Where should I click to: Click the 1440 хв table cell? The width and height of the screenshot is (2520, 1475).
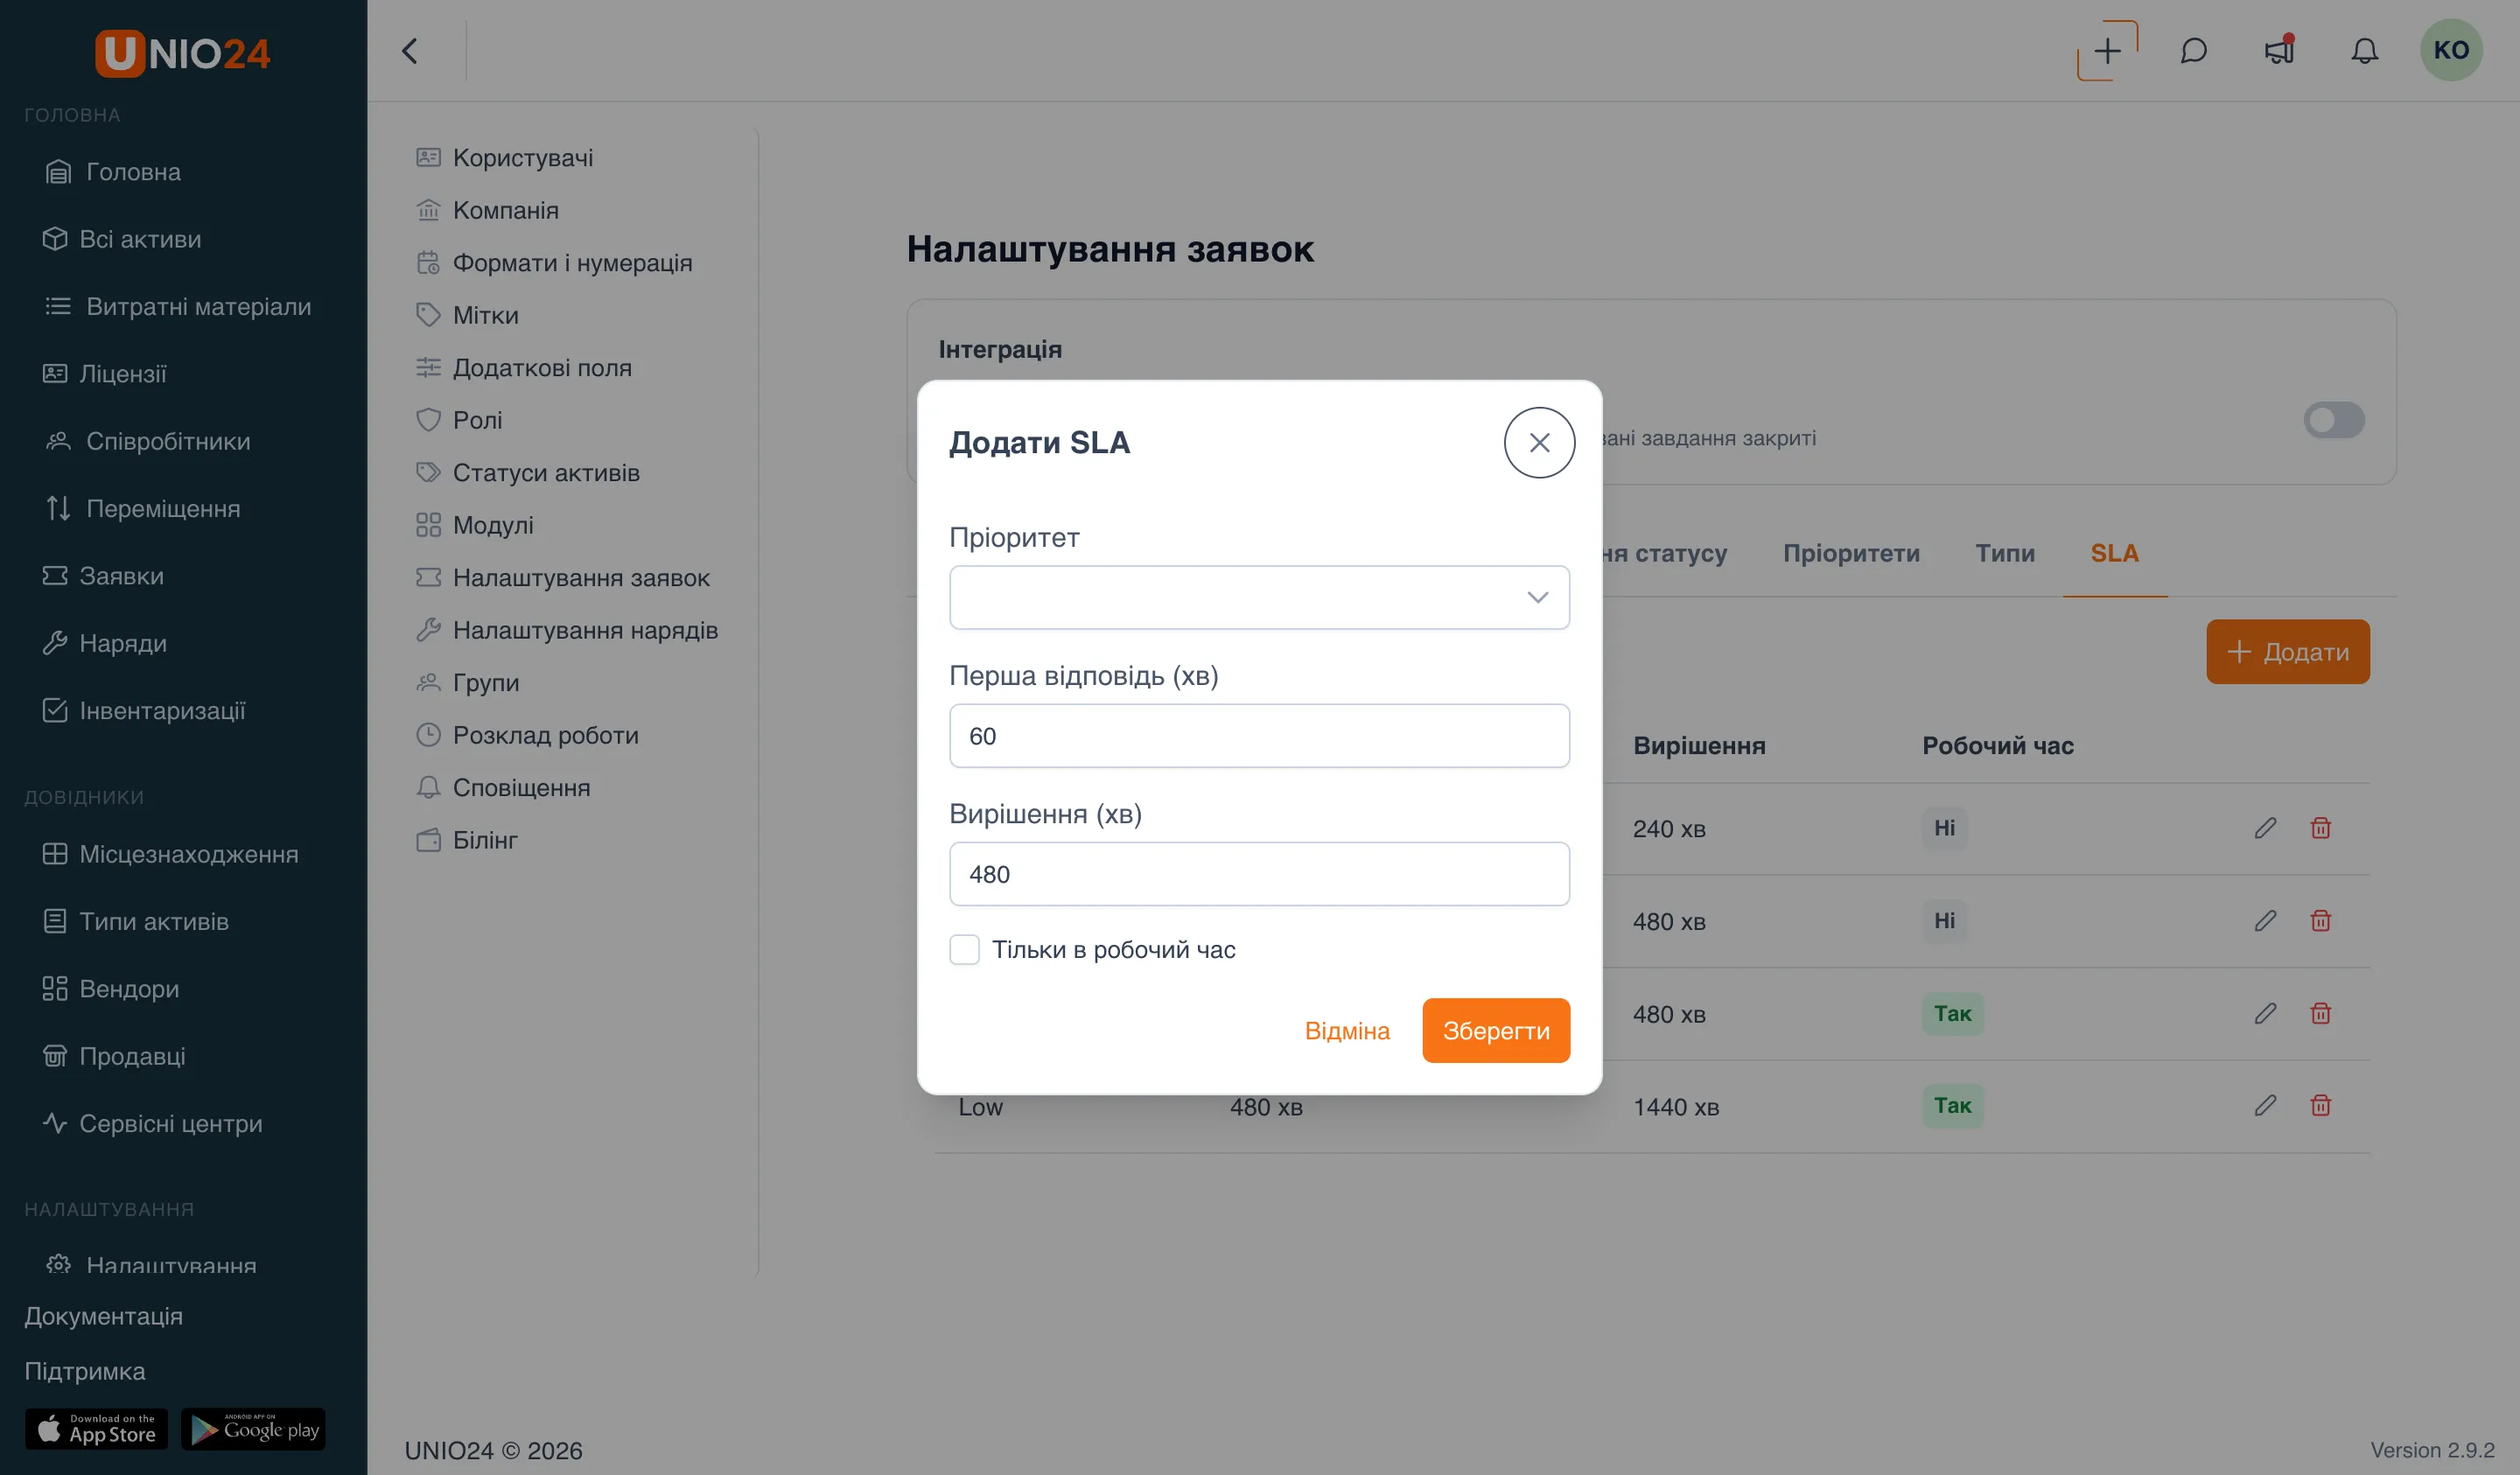[1676, 1107]
